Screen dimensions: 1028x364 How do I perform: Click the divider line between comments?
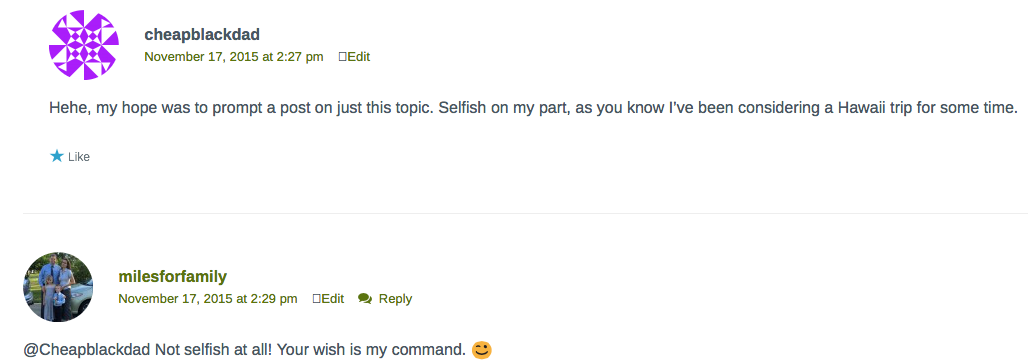coord(525,213)
